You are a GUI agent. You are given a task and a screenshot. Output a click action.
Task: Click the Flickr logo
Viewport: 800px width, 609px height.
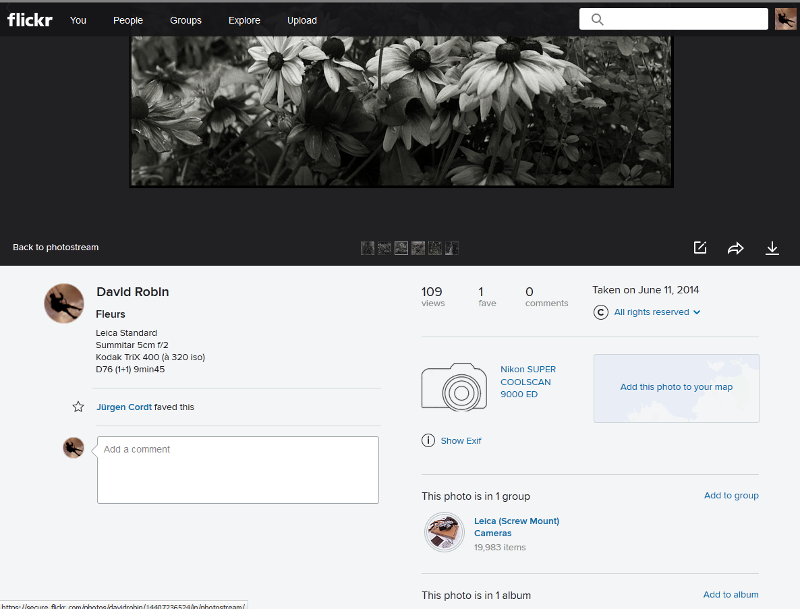pyautogui.click(x=30, y=19)
